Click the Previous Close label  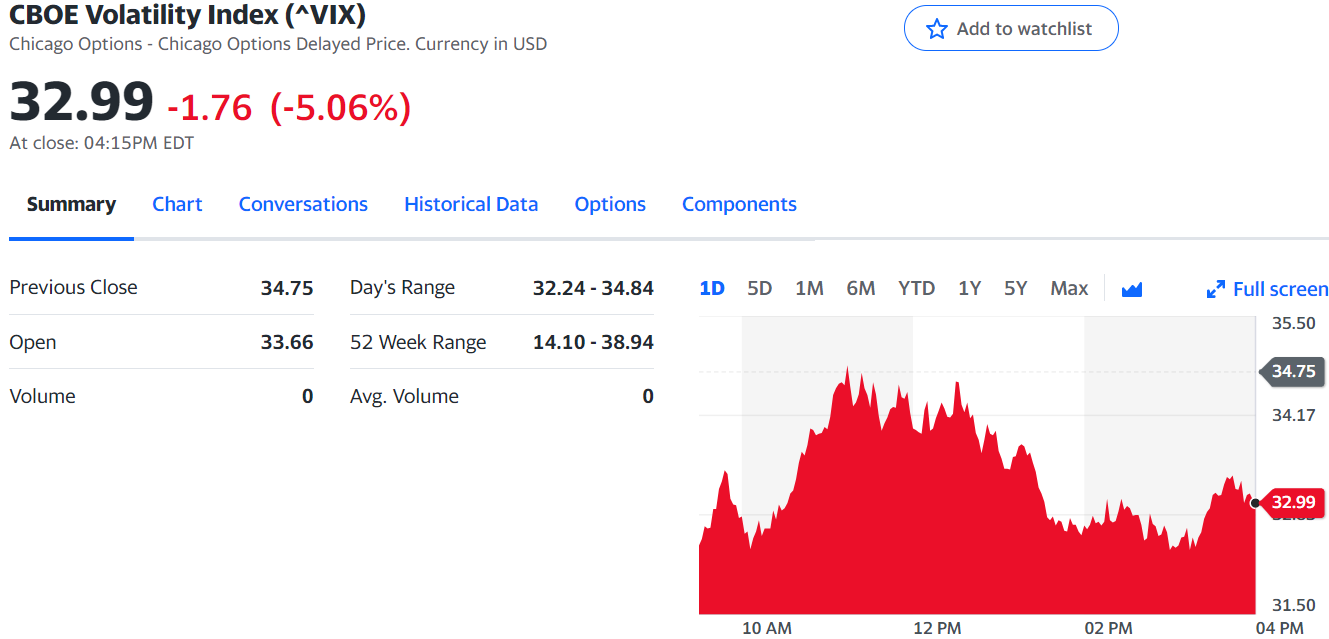coord(73,287)
